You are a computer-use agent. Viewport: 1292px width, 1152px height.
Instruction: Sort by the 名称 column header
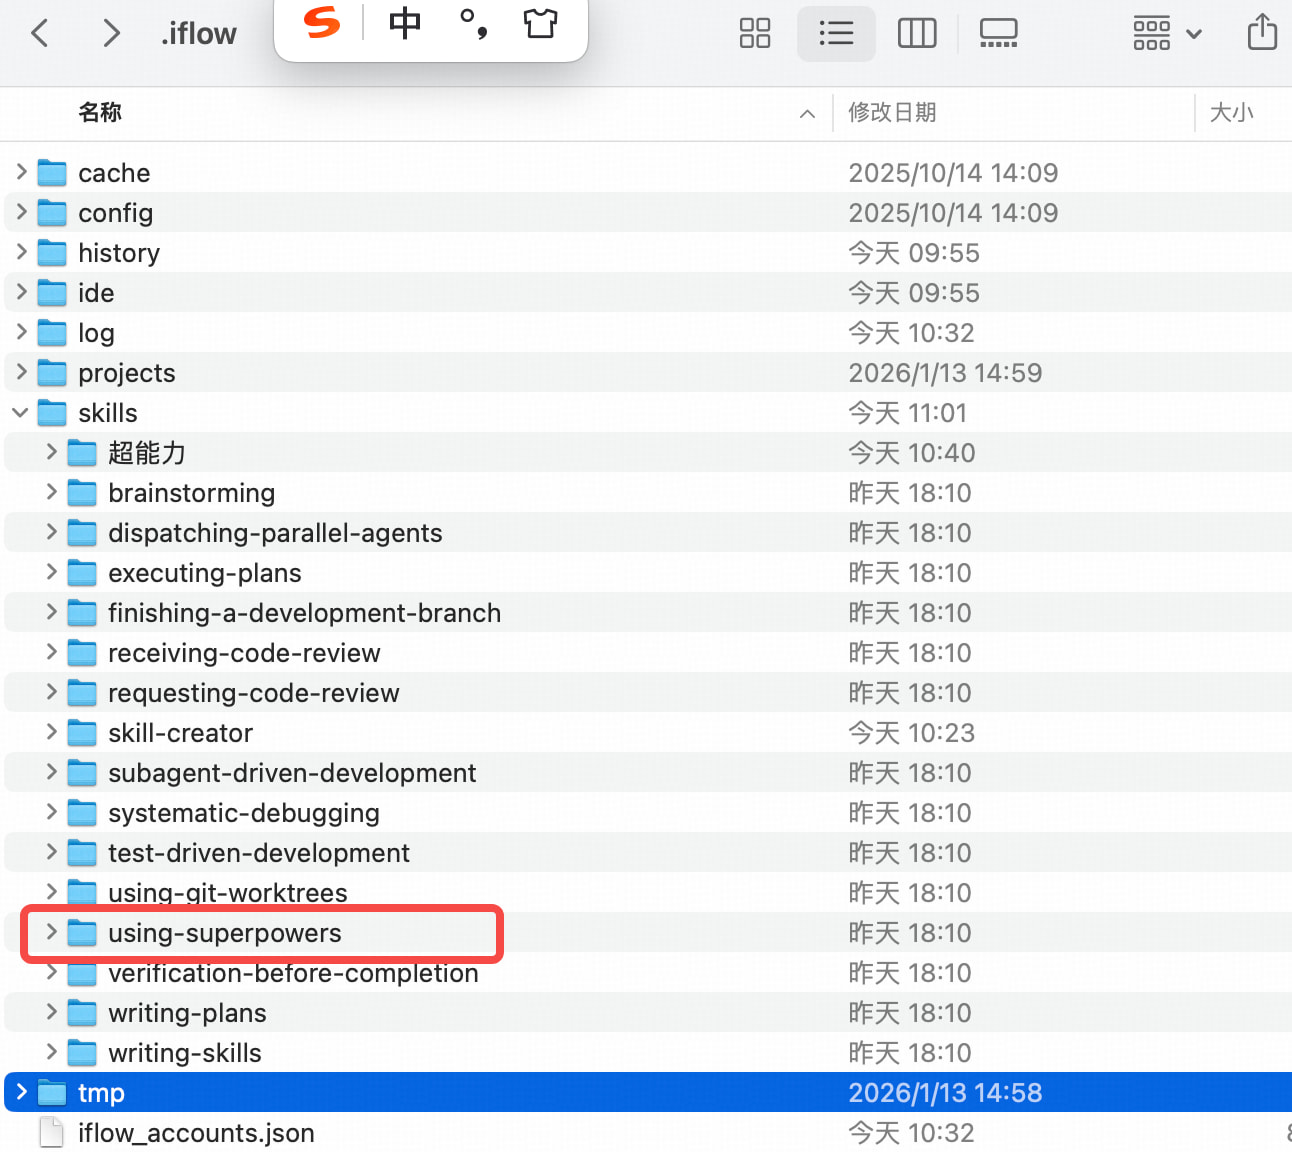[x=100, y=112]
